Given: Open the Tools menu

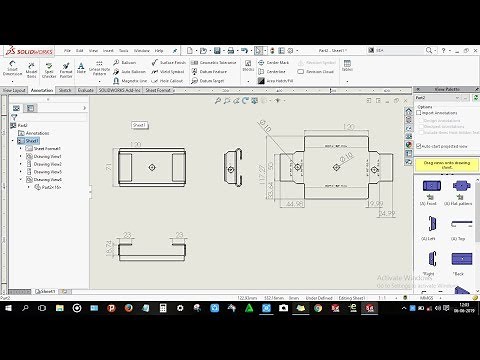Looking at the screenshot, I should 124,51.
